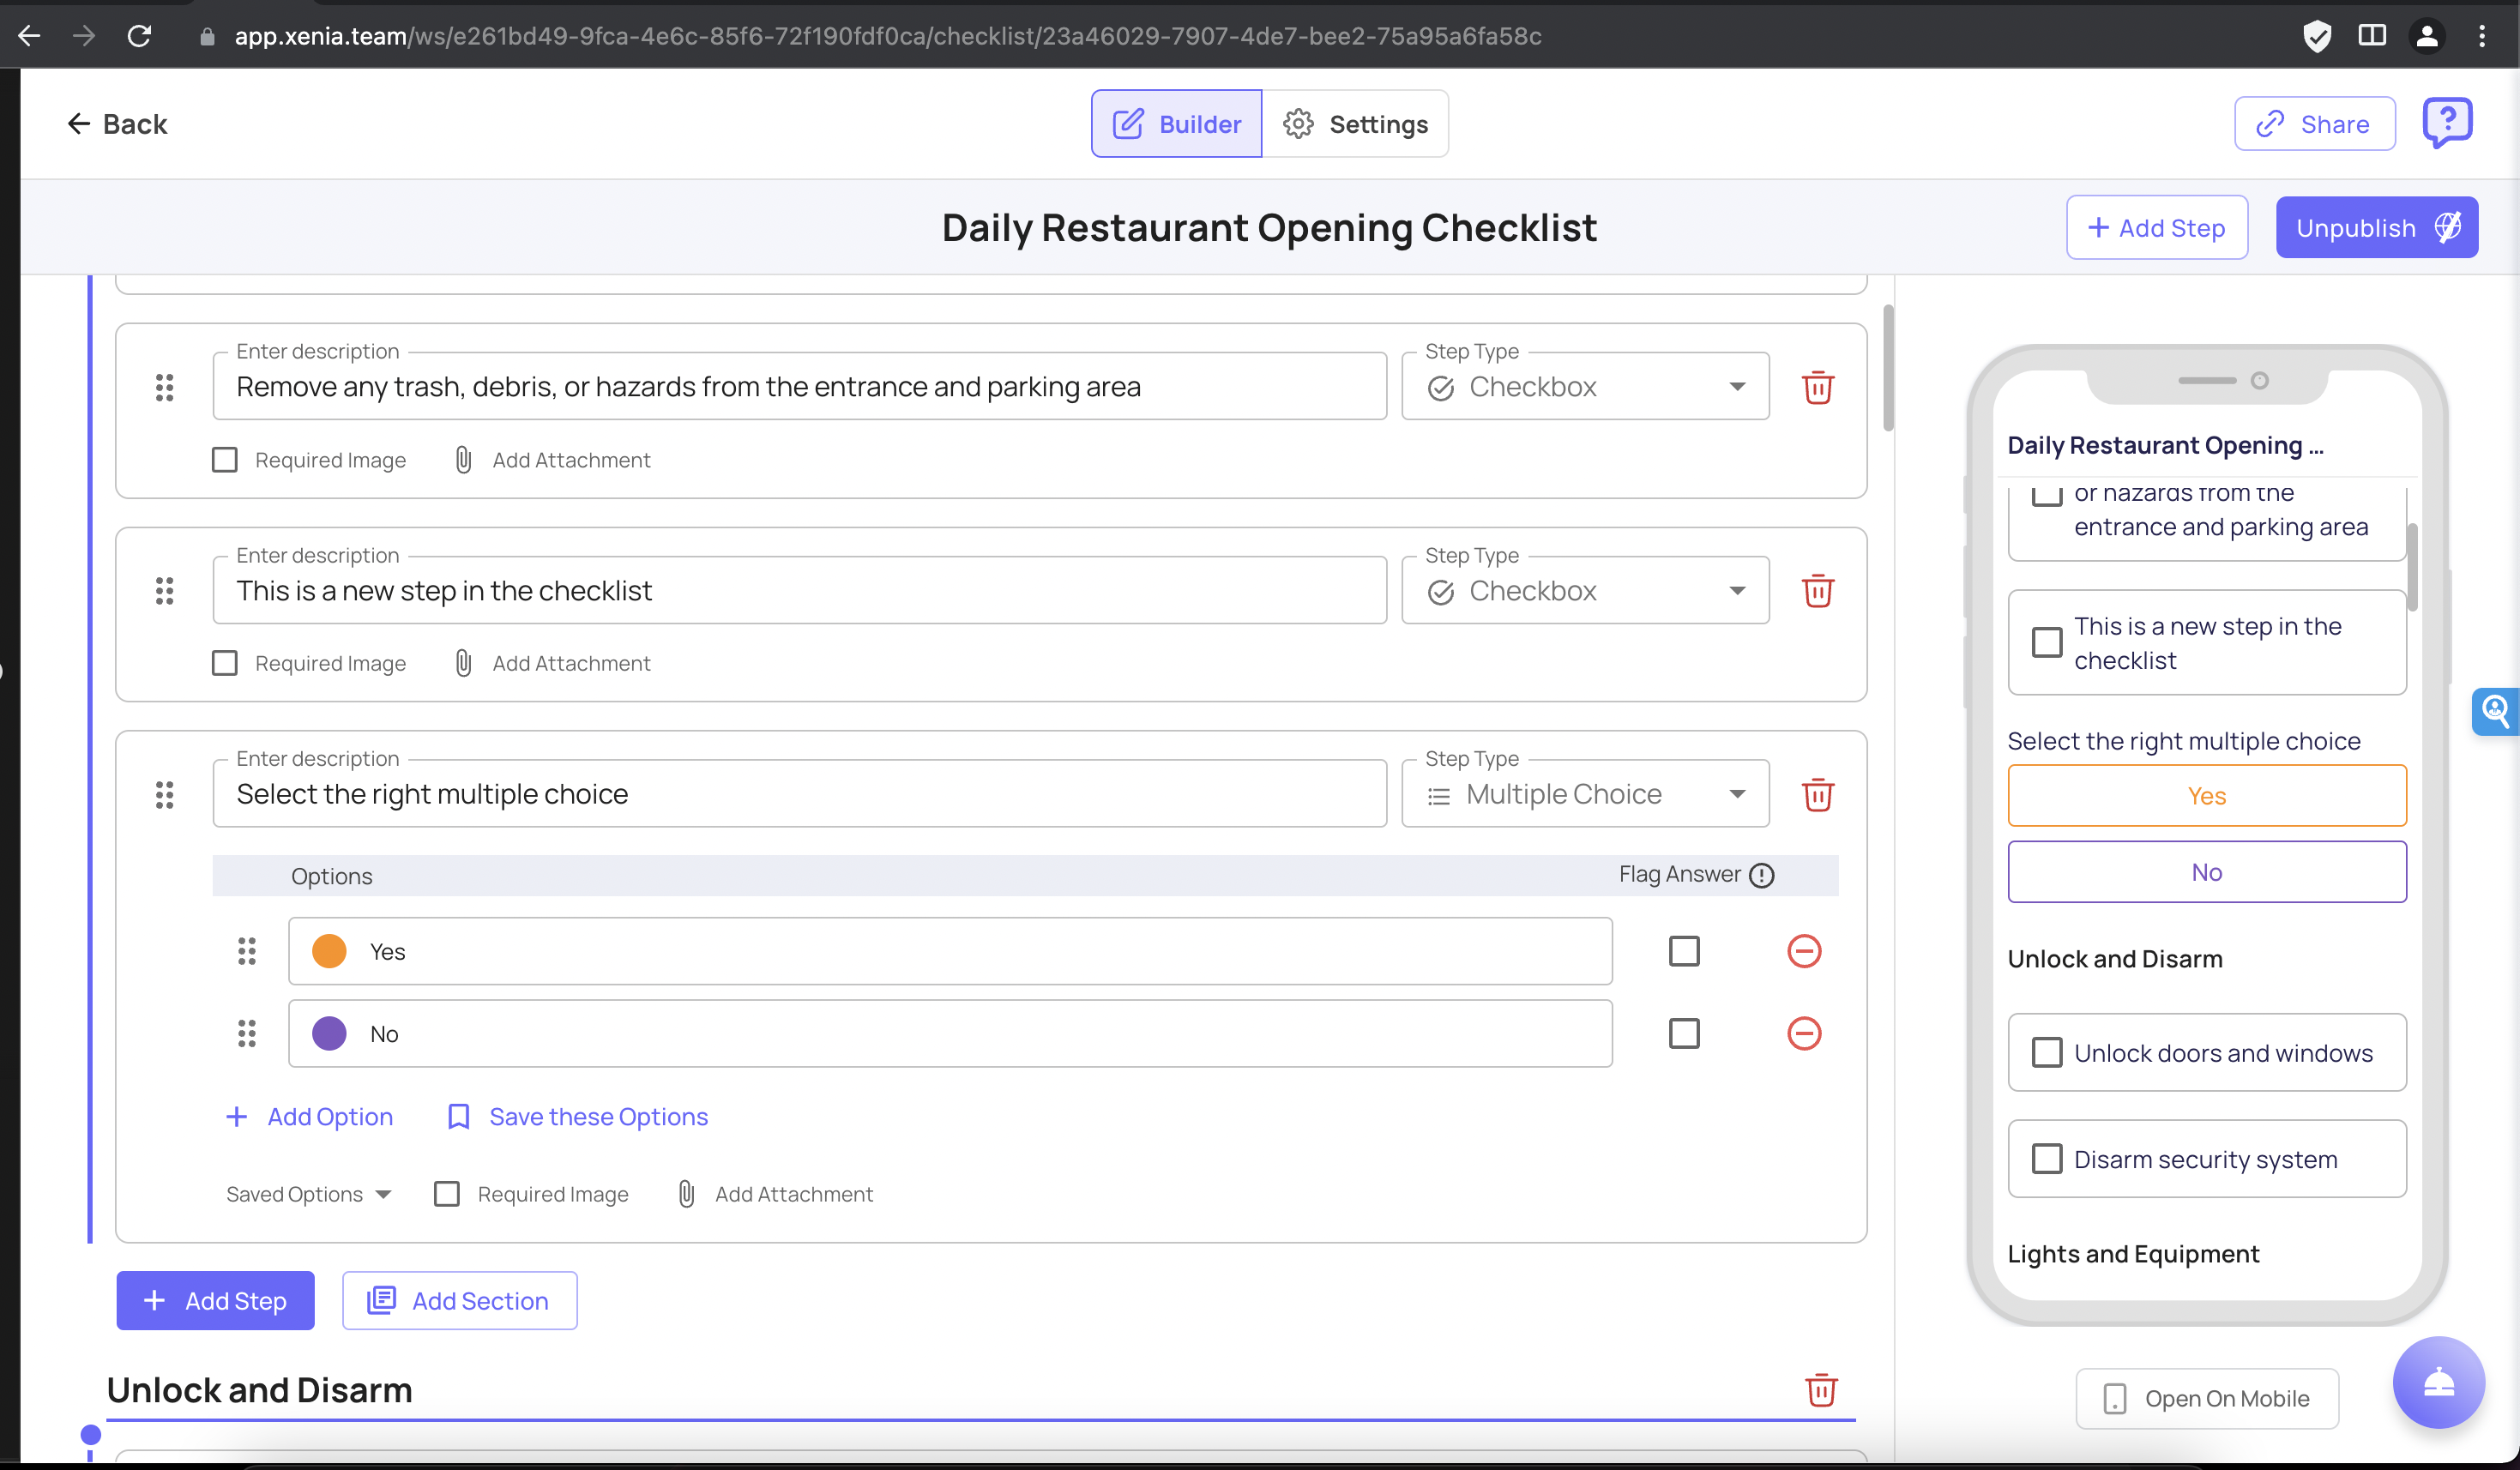The width and height of the screenshot is (2520, 1470).
Task: Go back in browser history
Action: 30,36
